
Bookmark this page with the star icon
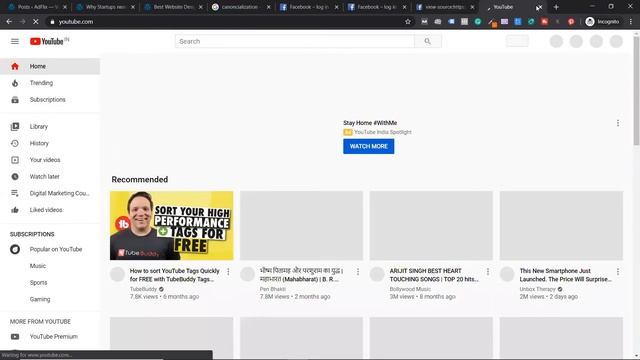point(408,22)
